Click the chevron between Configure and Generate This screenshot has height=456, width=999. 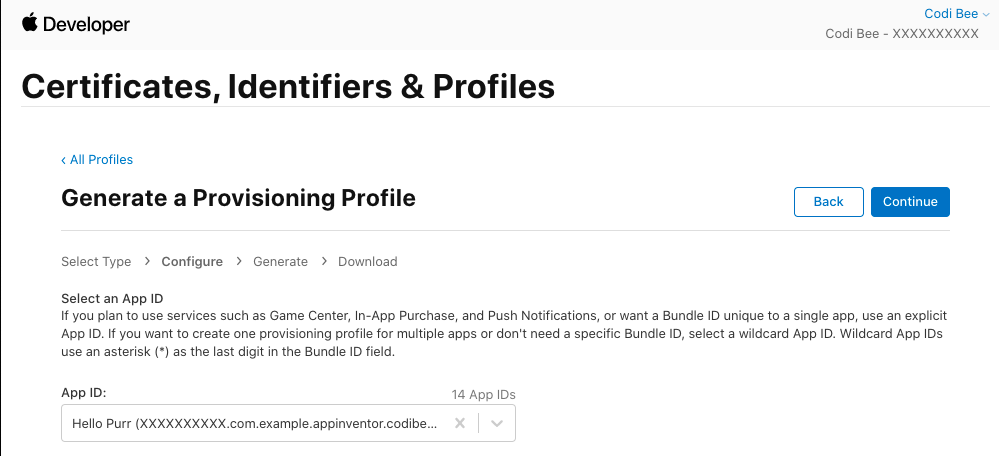(x=239, y=261)
